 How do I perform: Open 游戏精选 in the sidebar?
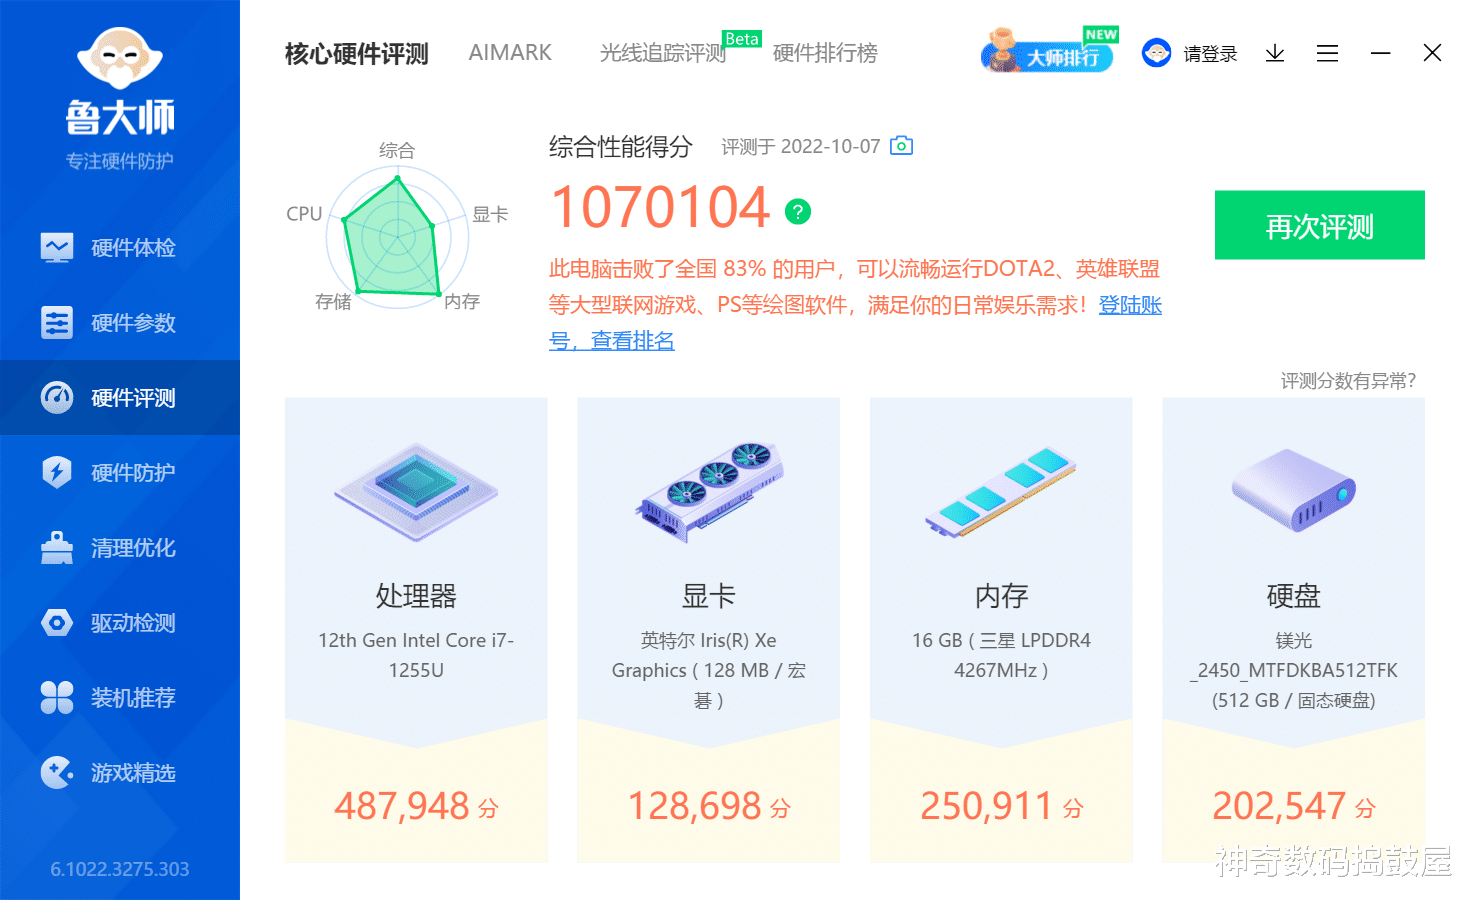tap(120, 772)
